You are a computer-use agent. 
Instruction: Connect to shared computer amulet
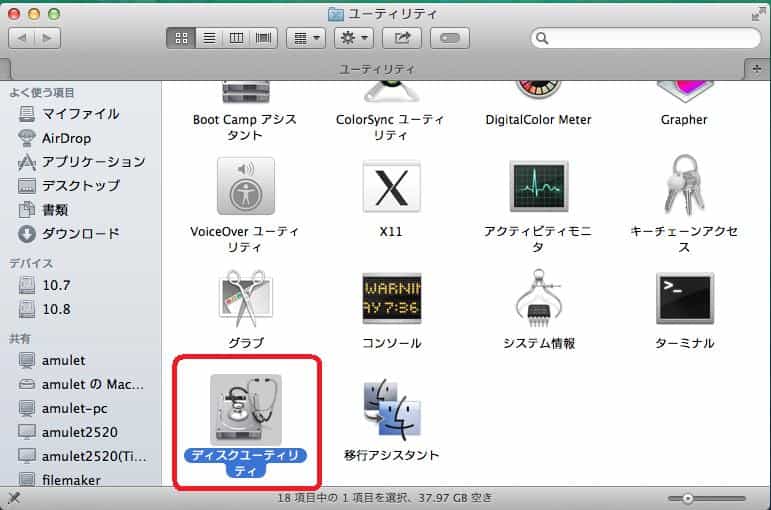click(52, 360)
